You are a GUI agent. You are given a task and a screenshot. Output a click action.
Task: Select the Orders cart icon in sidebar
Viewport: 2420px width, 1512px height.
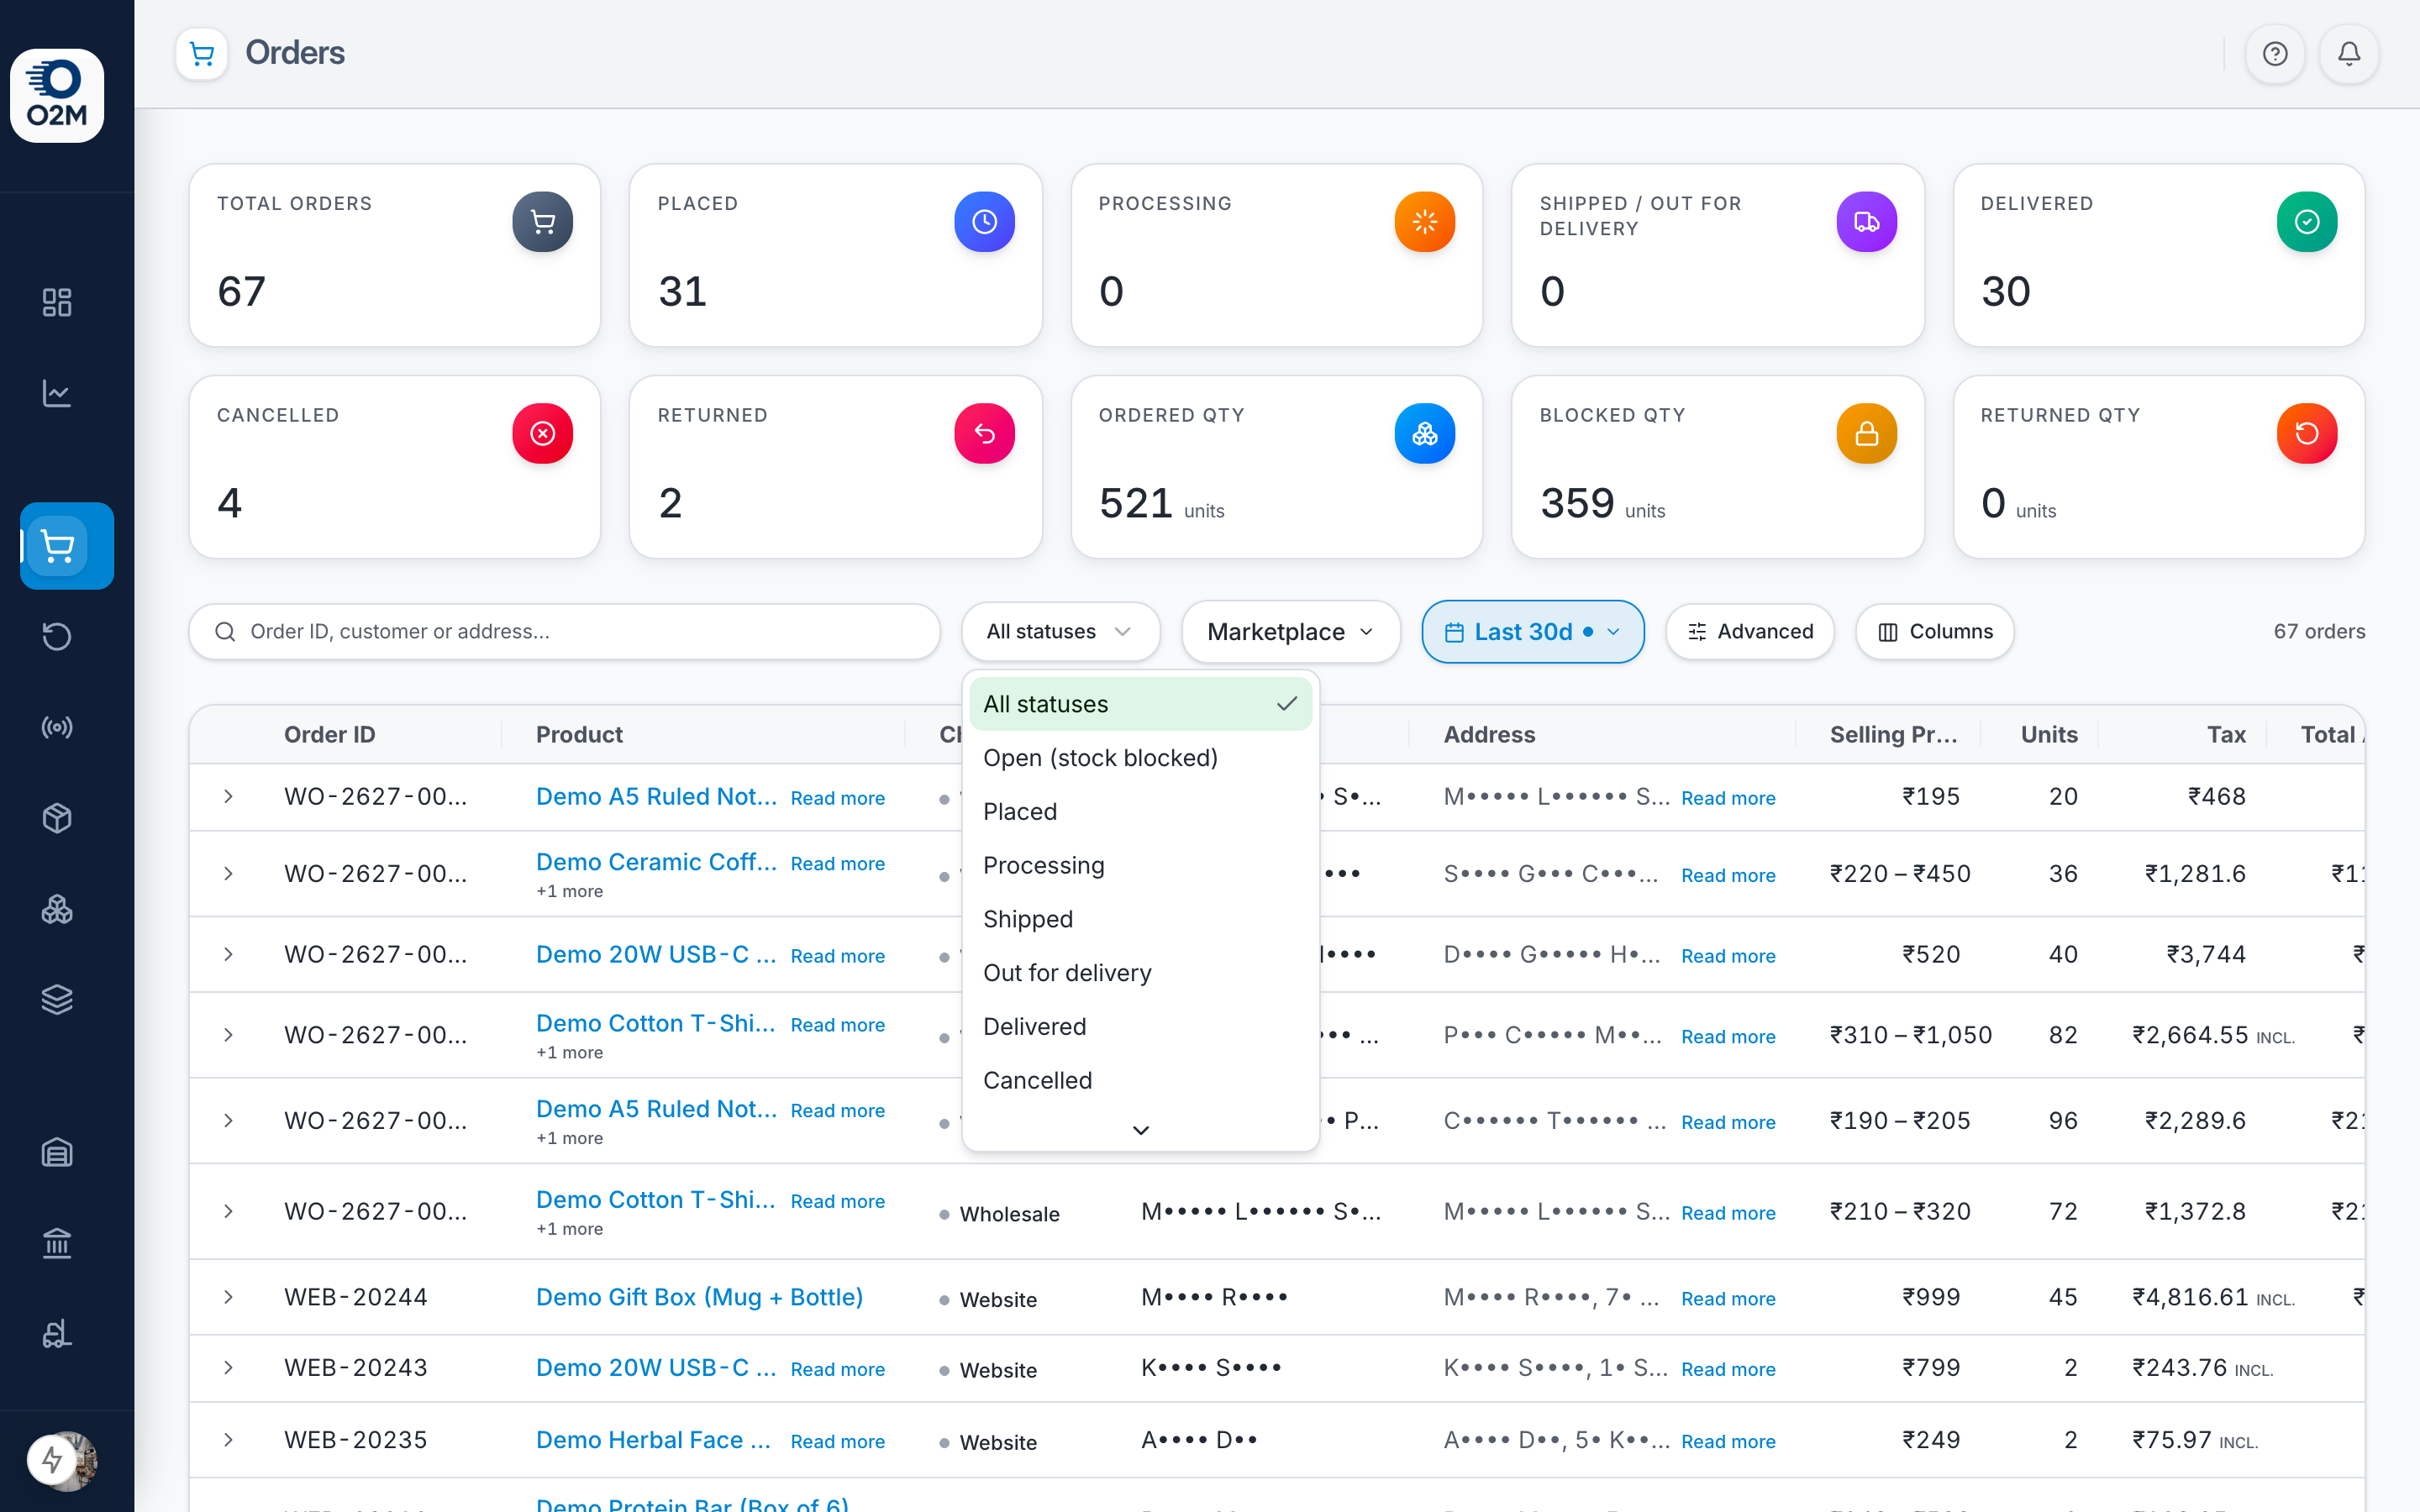pos(67,546)
